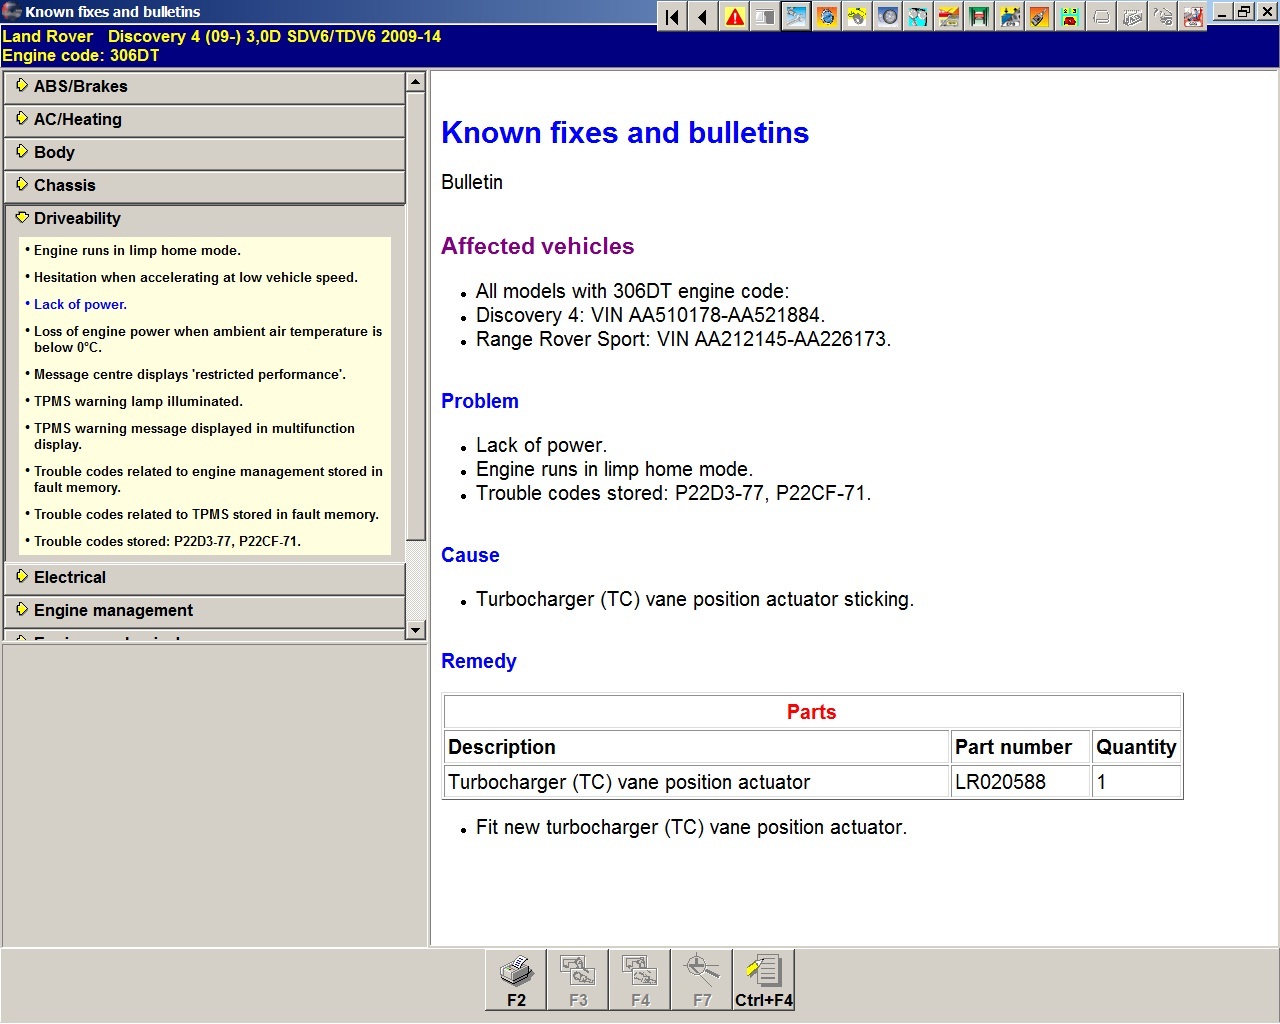Screen dimensions: 1280x1024
Task: Click the last red-blue toolbar icon
Action: click(x=1193, y=17)
